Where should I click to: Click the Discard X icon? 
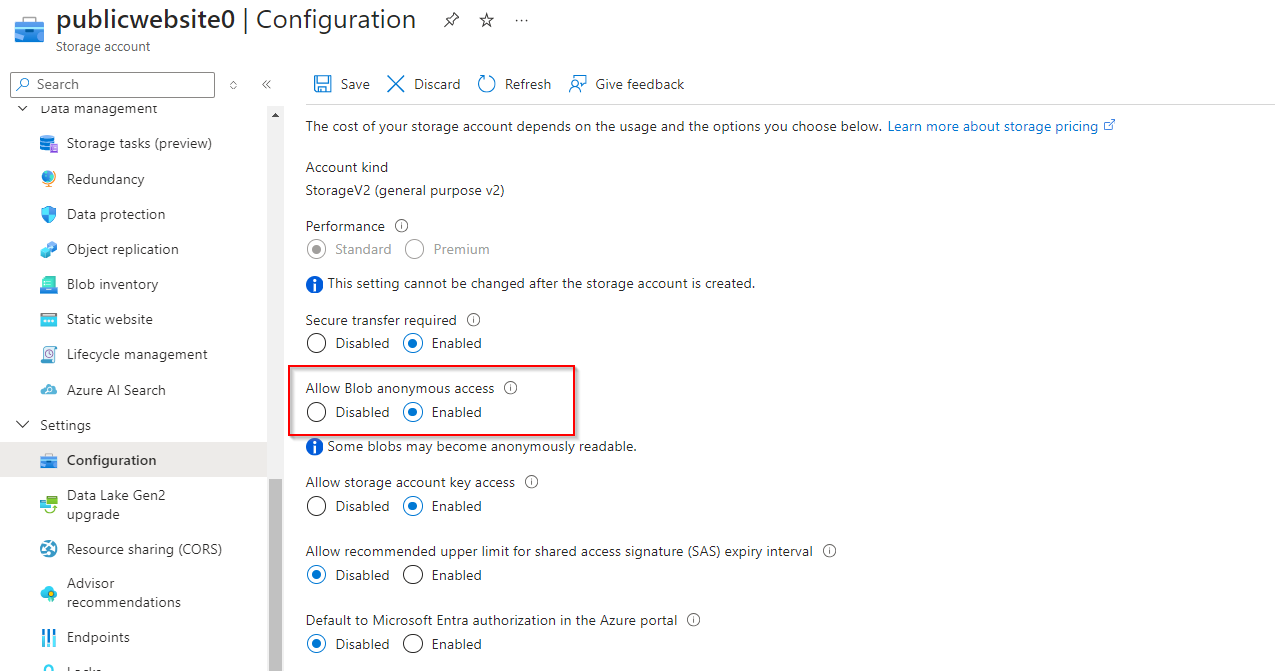tap(397, 84)
